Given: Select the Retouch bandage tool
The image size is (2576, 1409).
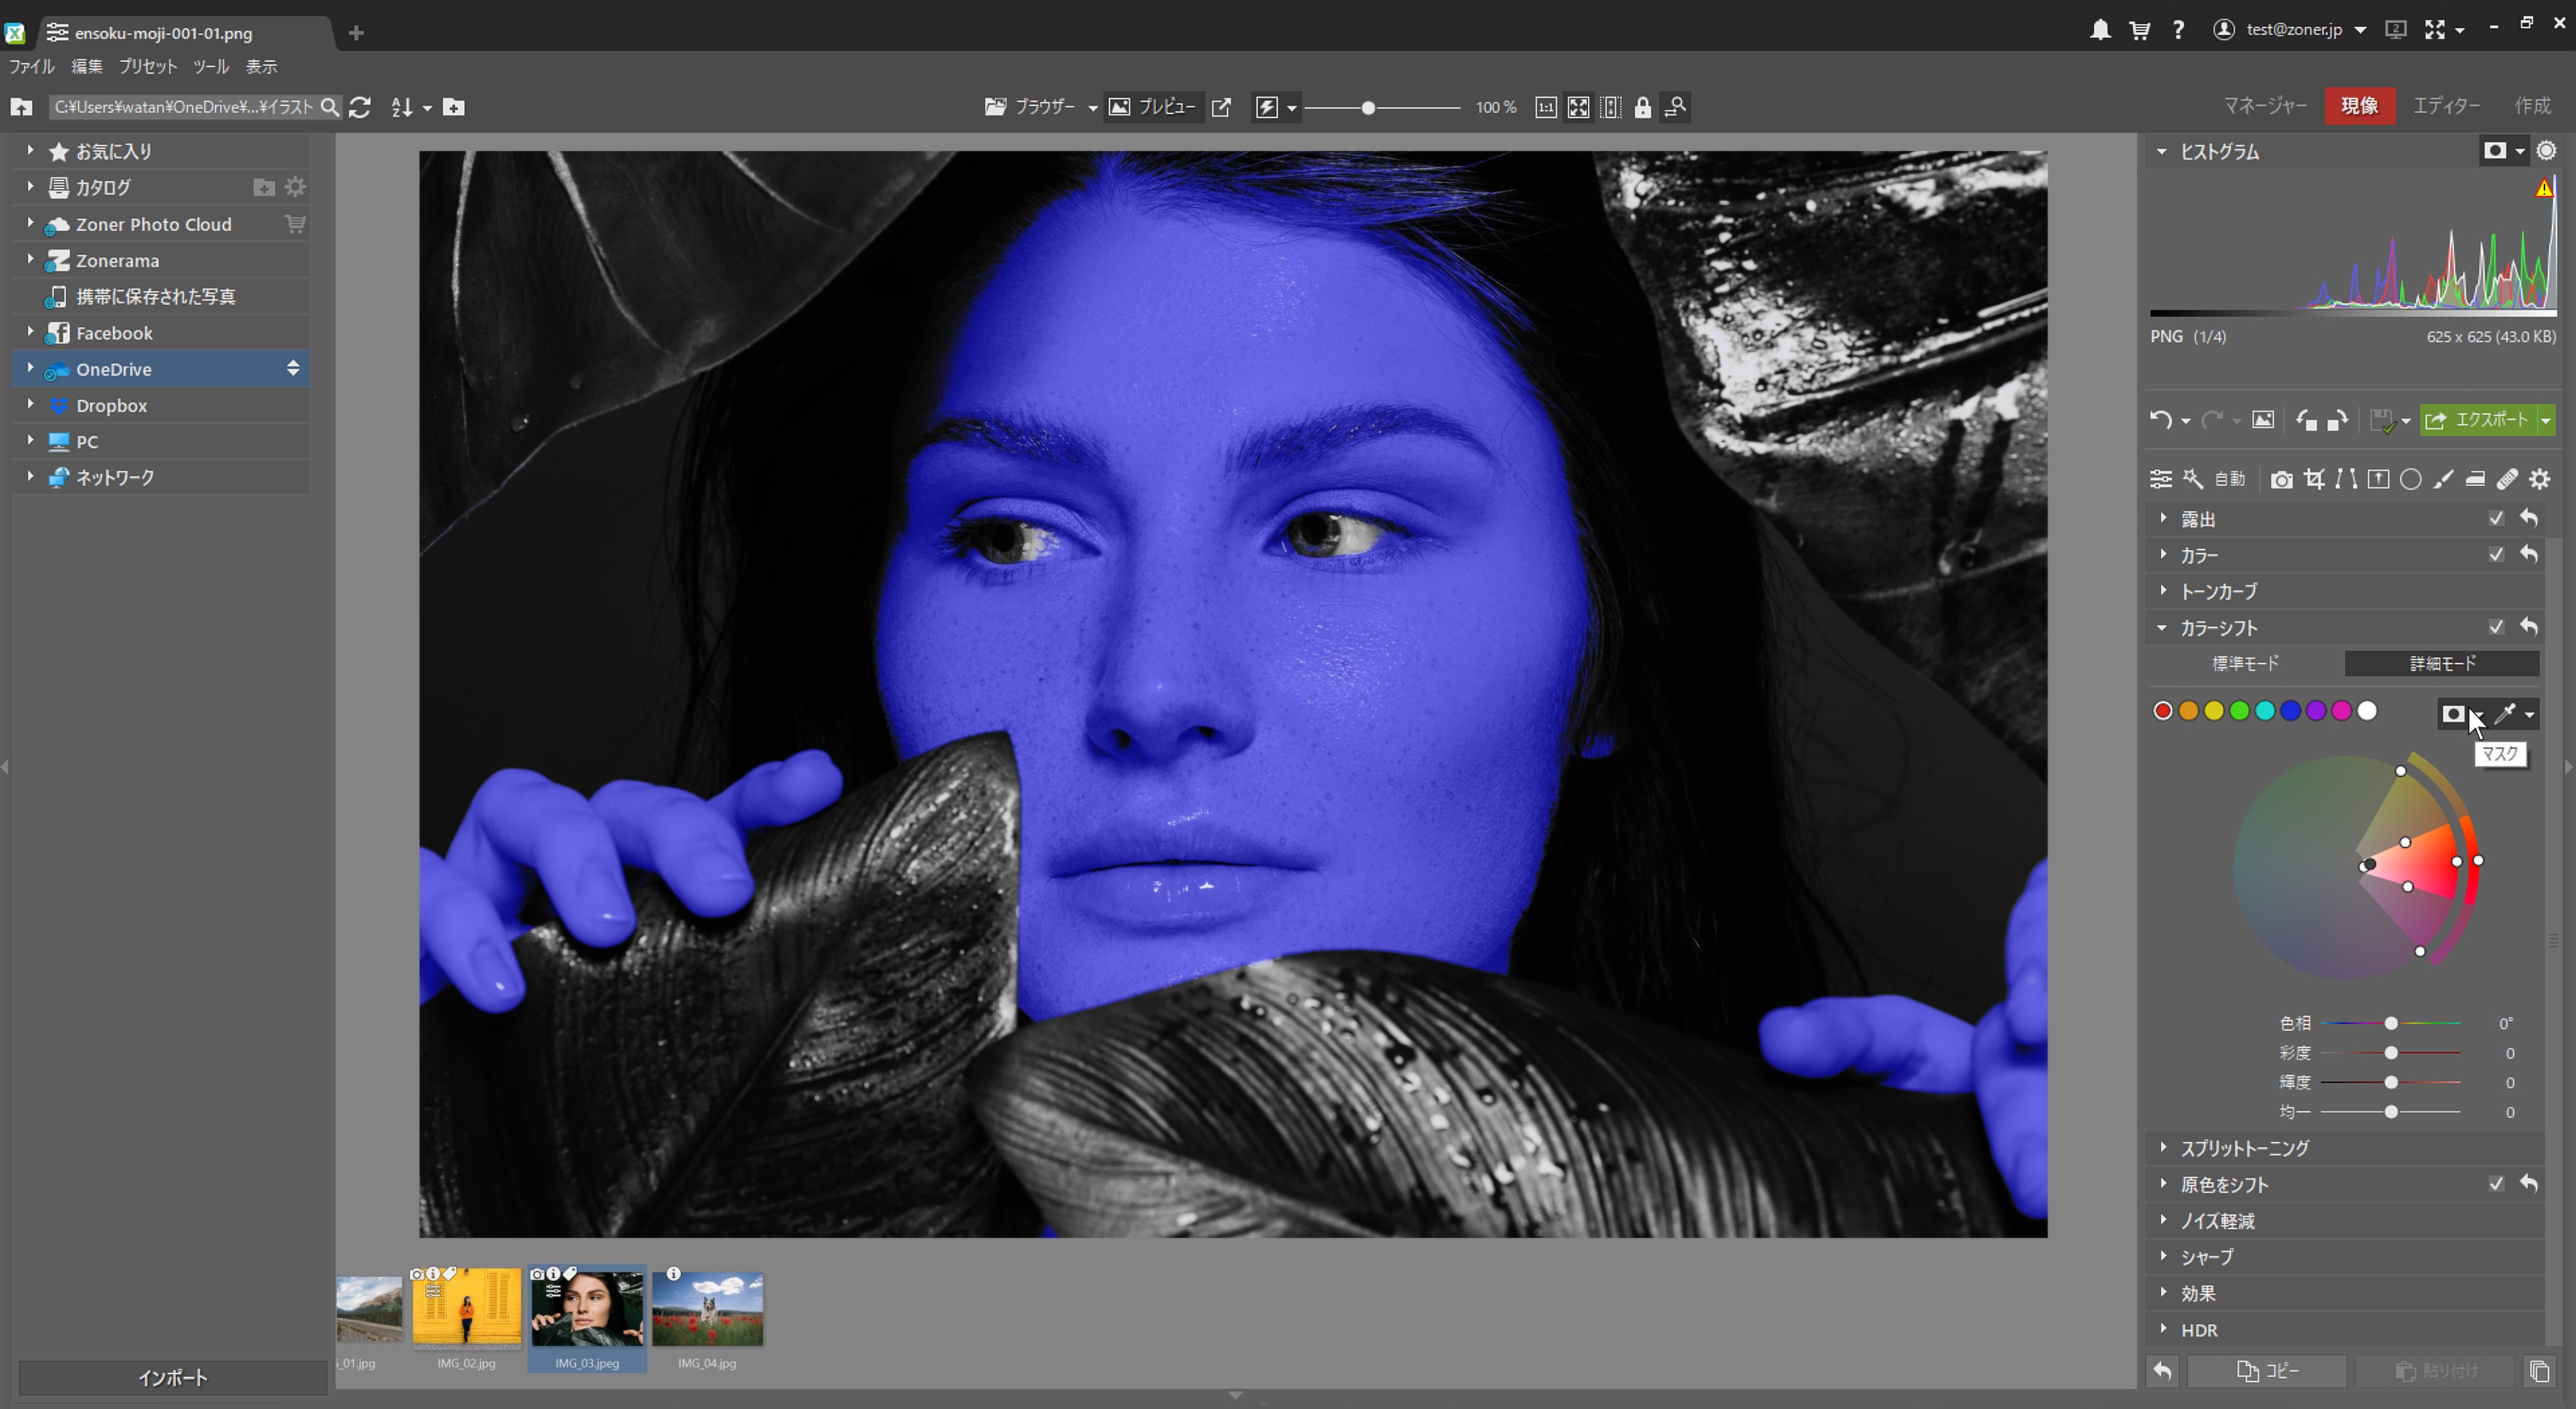Looking at the screenshot, I should 2507,479.
